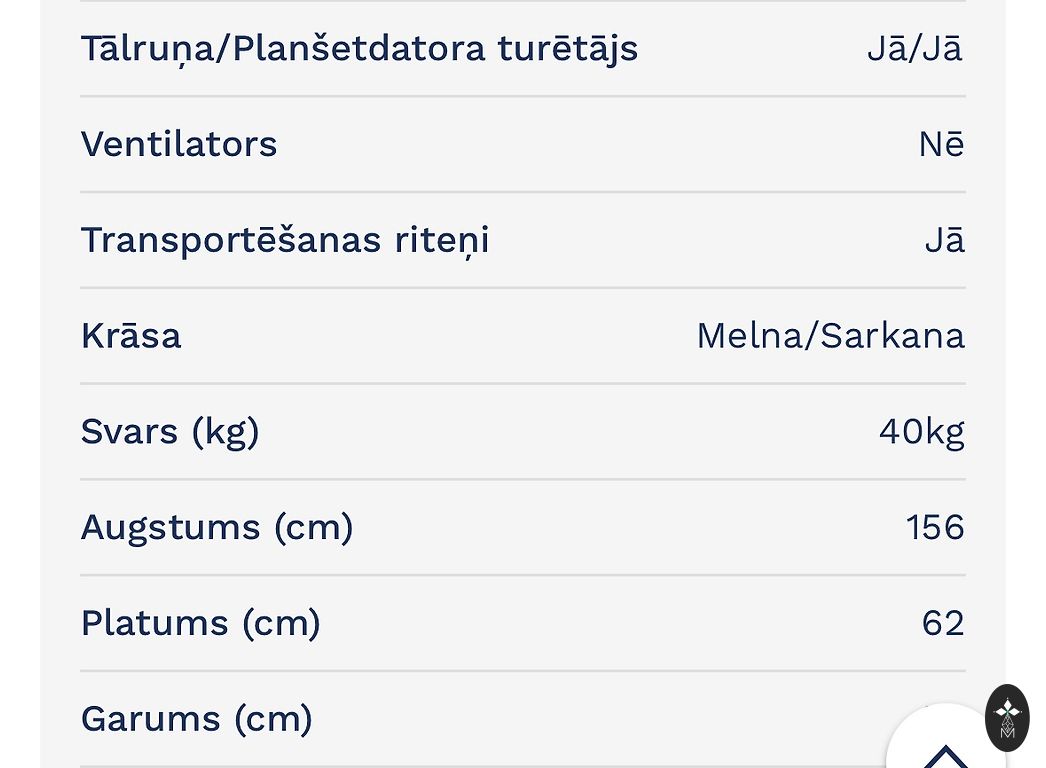Select the Planšetdatora turētājs label text
The width and height of the screenshot is (1046, 768).
[435, 48]
